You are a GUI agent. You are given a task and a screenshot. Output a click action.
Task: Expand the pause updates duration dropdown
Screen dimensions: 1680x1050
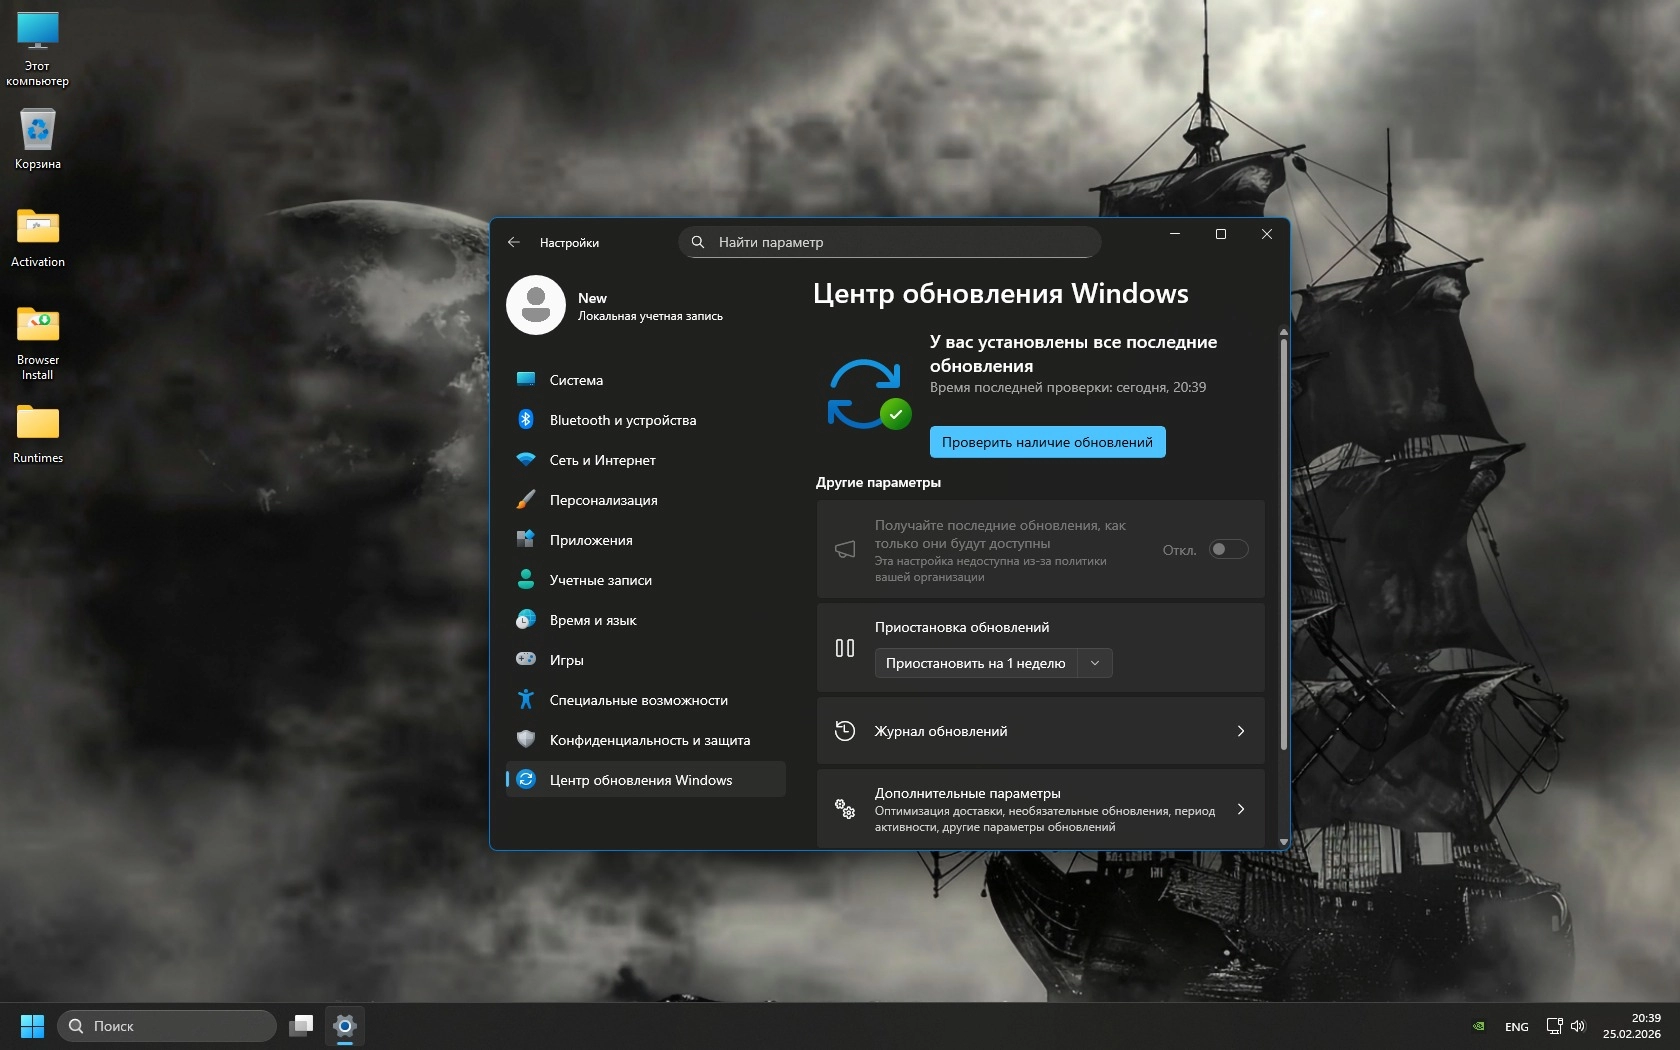pyautogui.click(x=1095, y=663)
